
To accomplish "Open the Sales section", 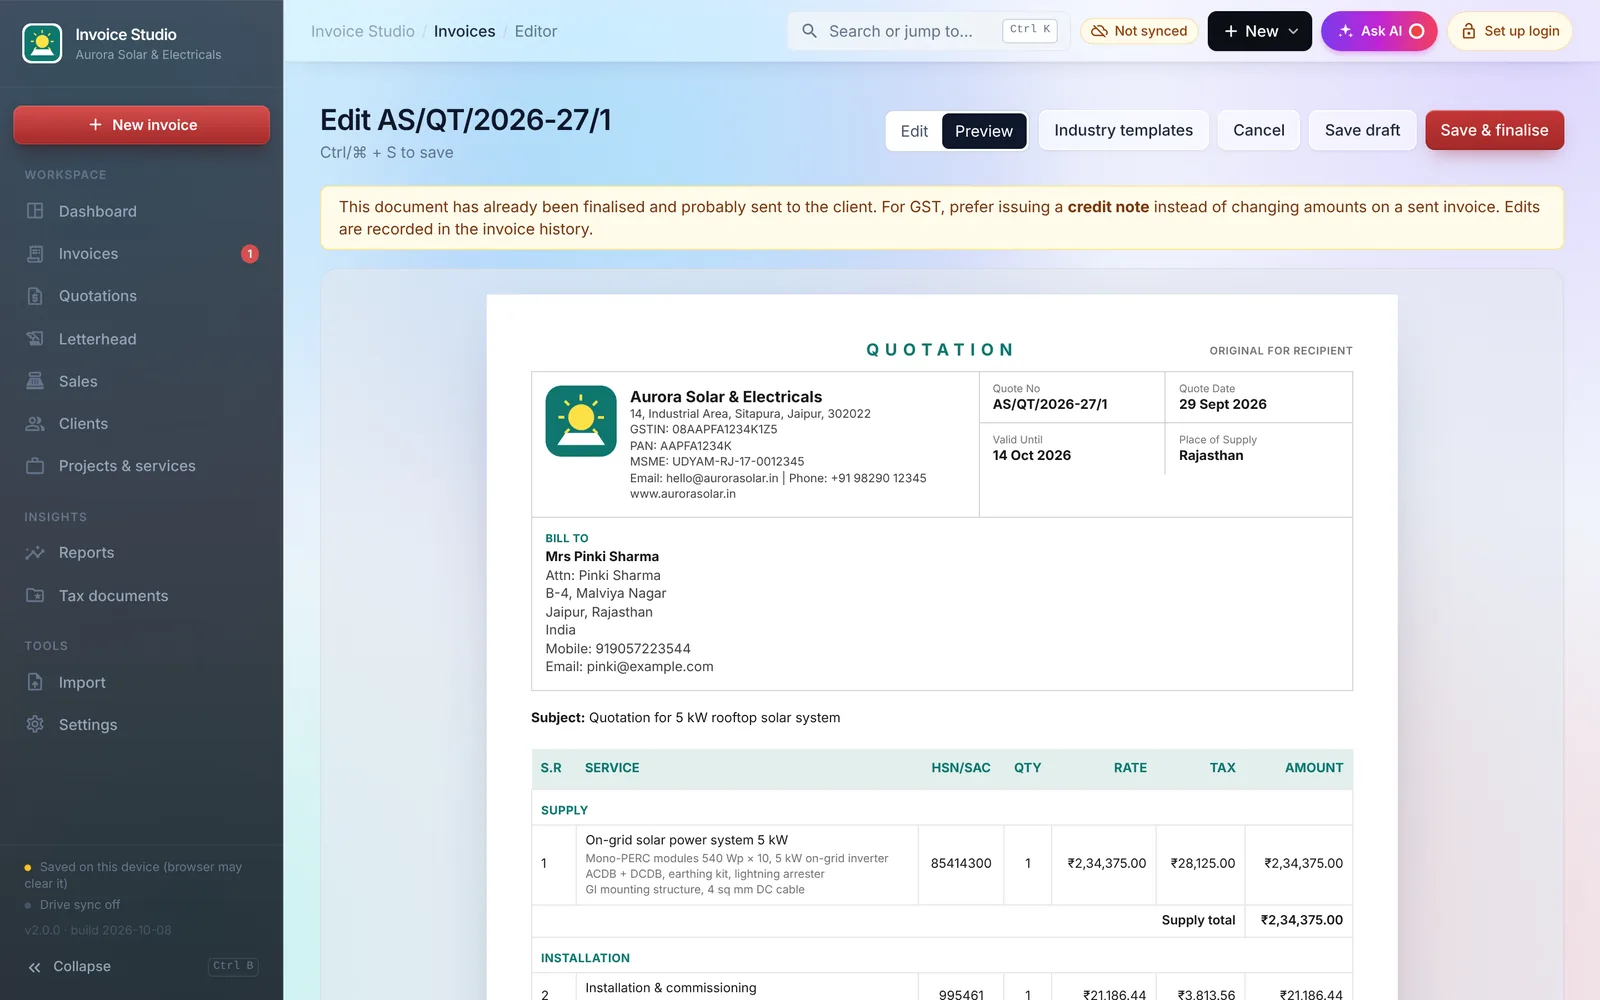I will click(141, 381).
